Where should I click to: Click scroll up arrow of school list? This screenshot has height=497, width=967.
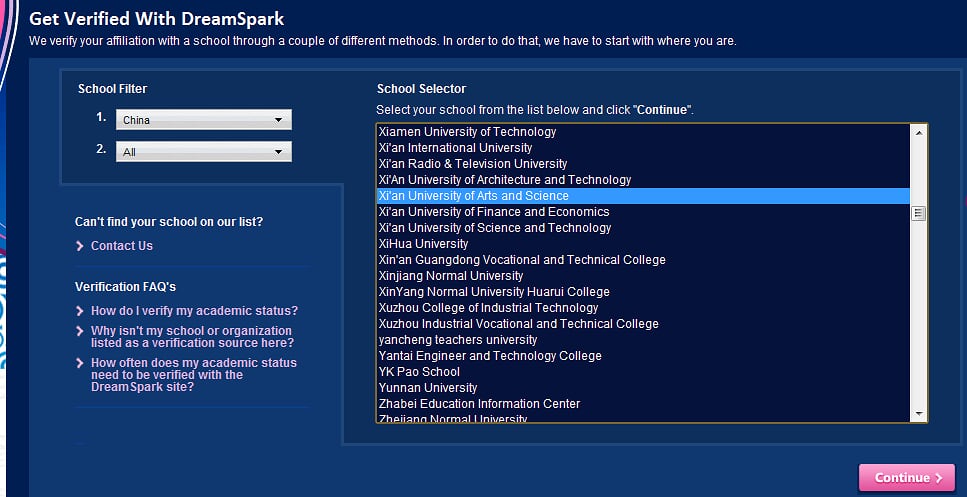point(919,132)
